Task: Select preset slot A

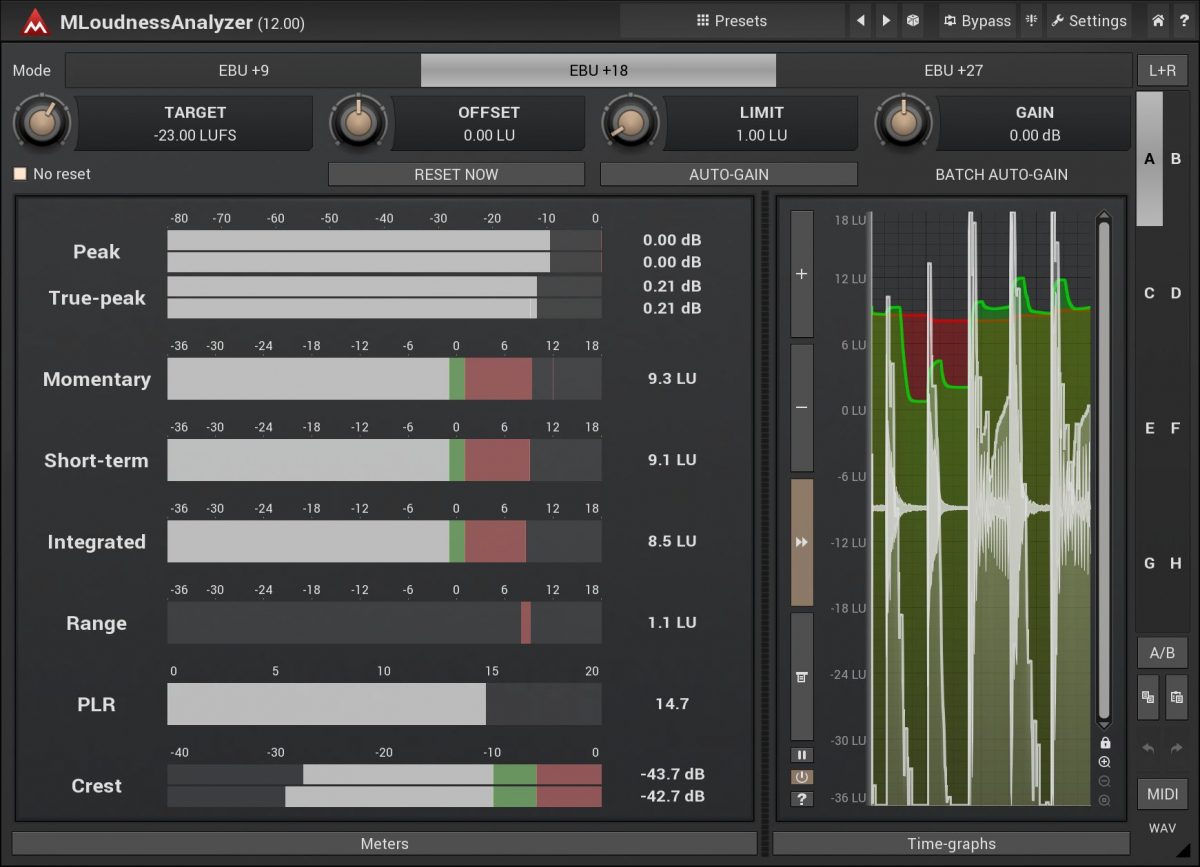Action: click(x=1149, y=158)
